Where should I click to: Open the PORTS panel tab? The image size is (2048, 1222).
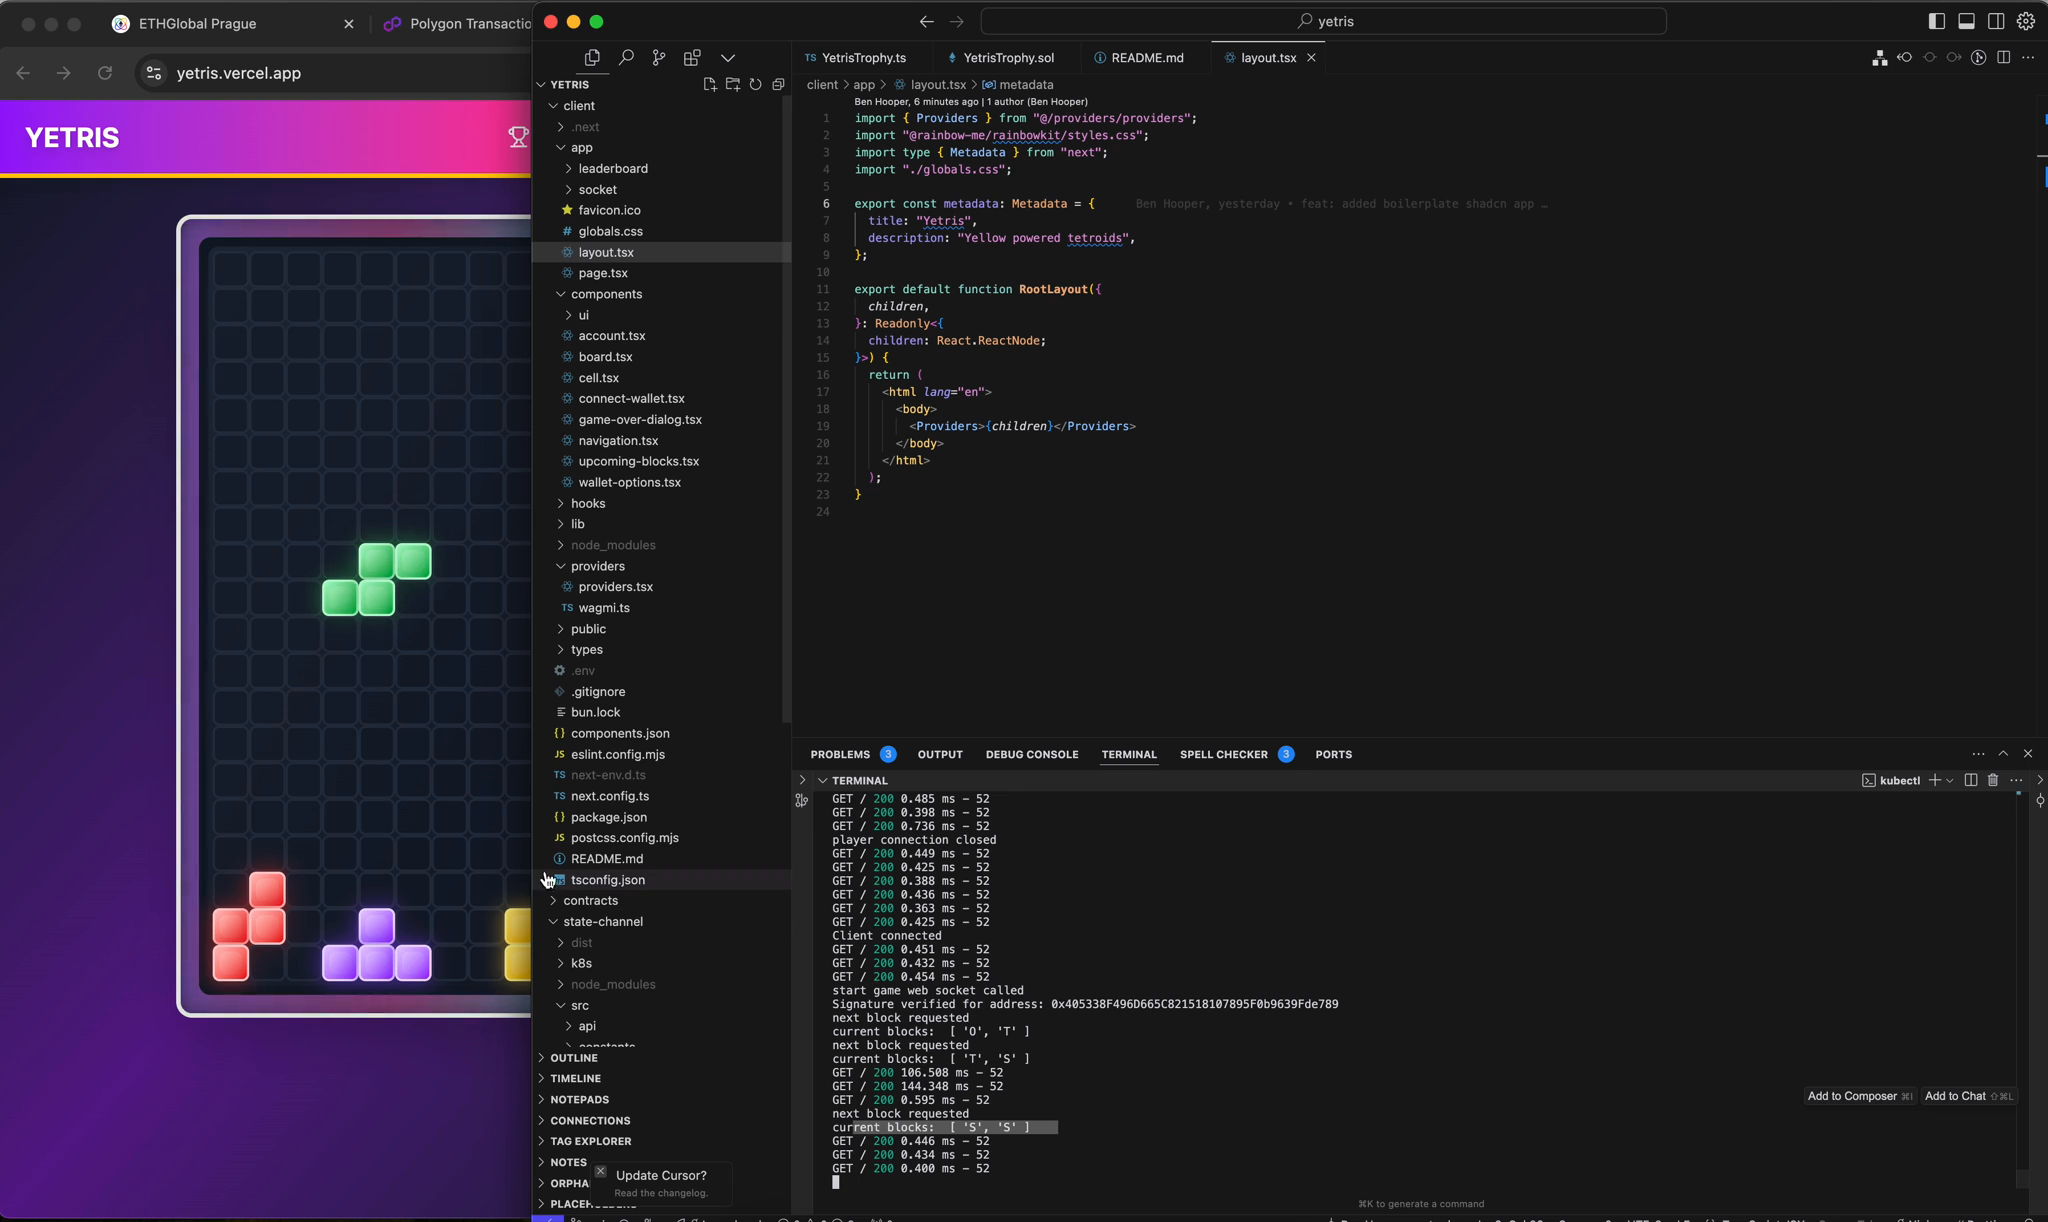click(x=1333, y=755)
